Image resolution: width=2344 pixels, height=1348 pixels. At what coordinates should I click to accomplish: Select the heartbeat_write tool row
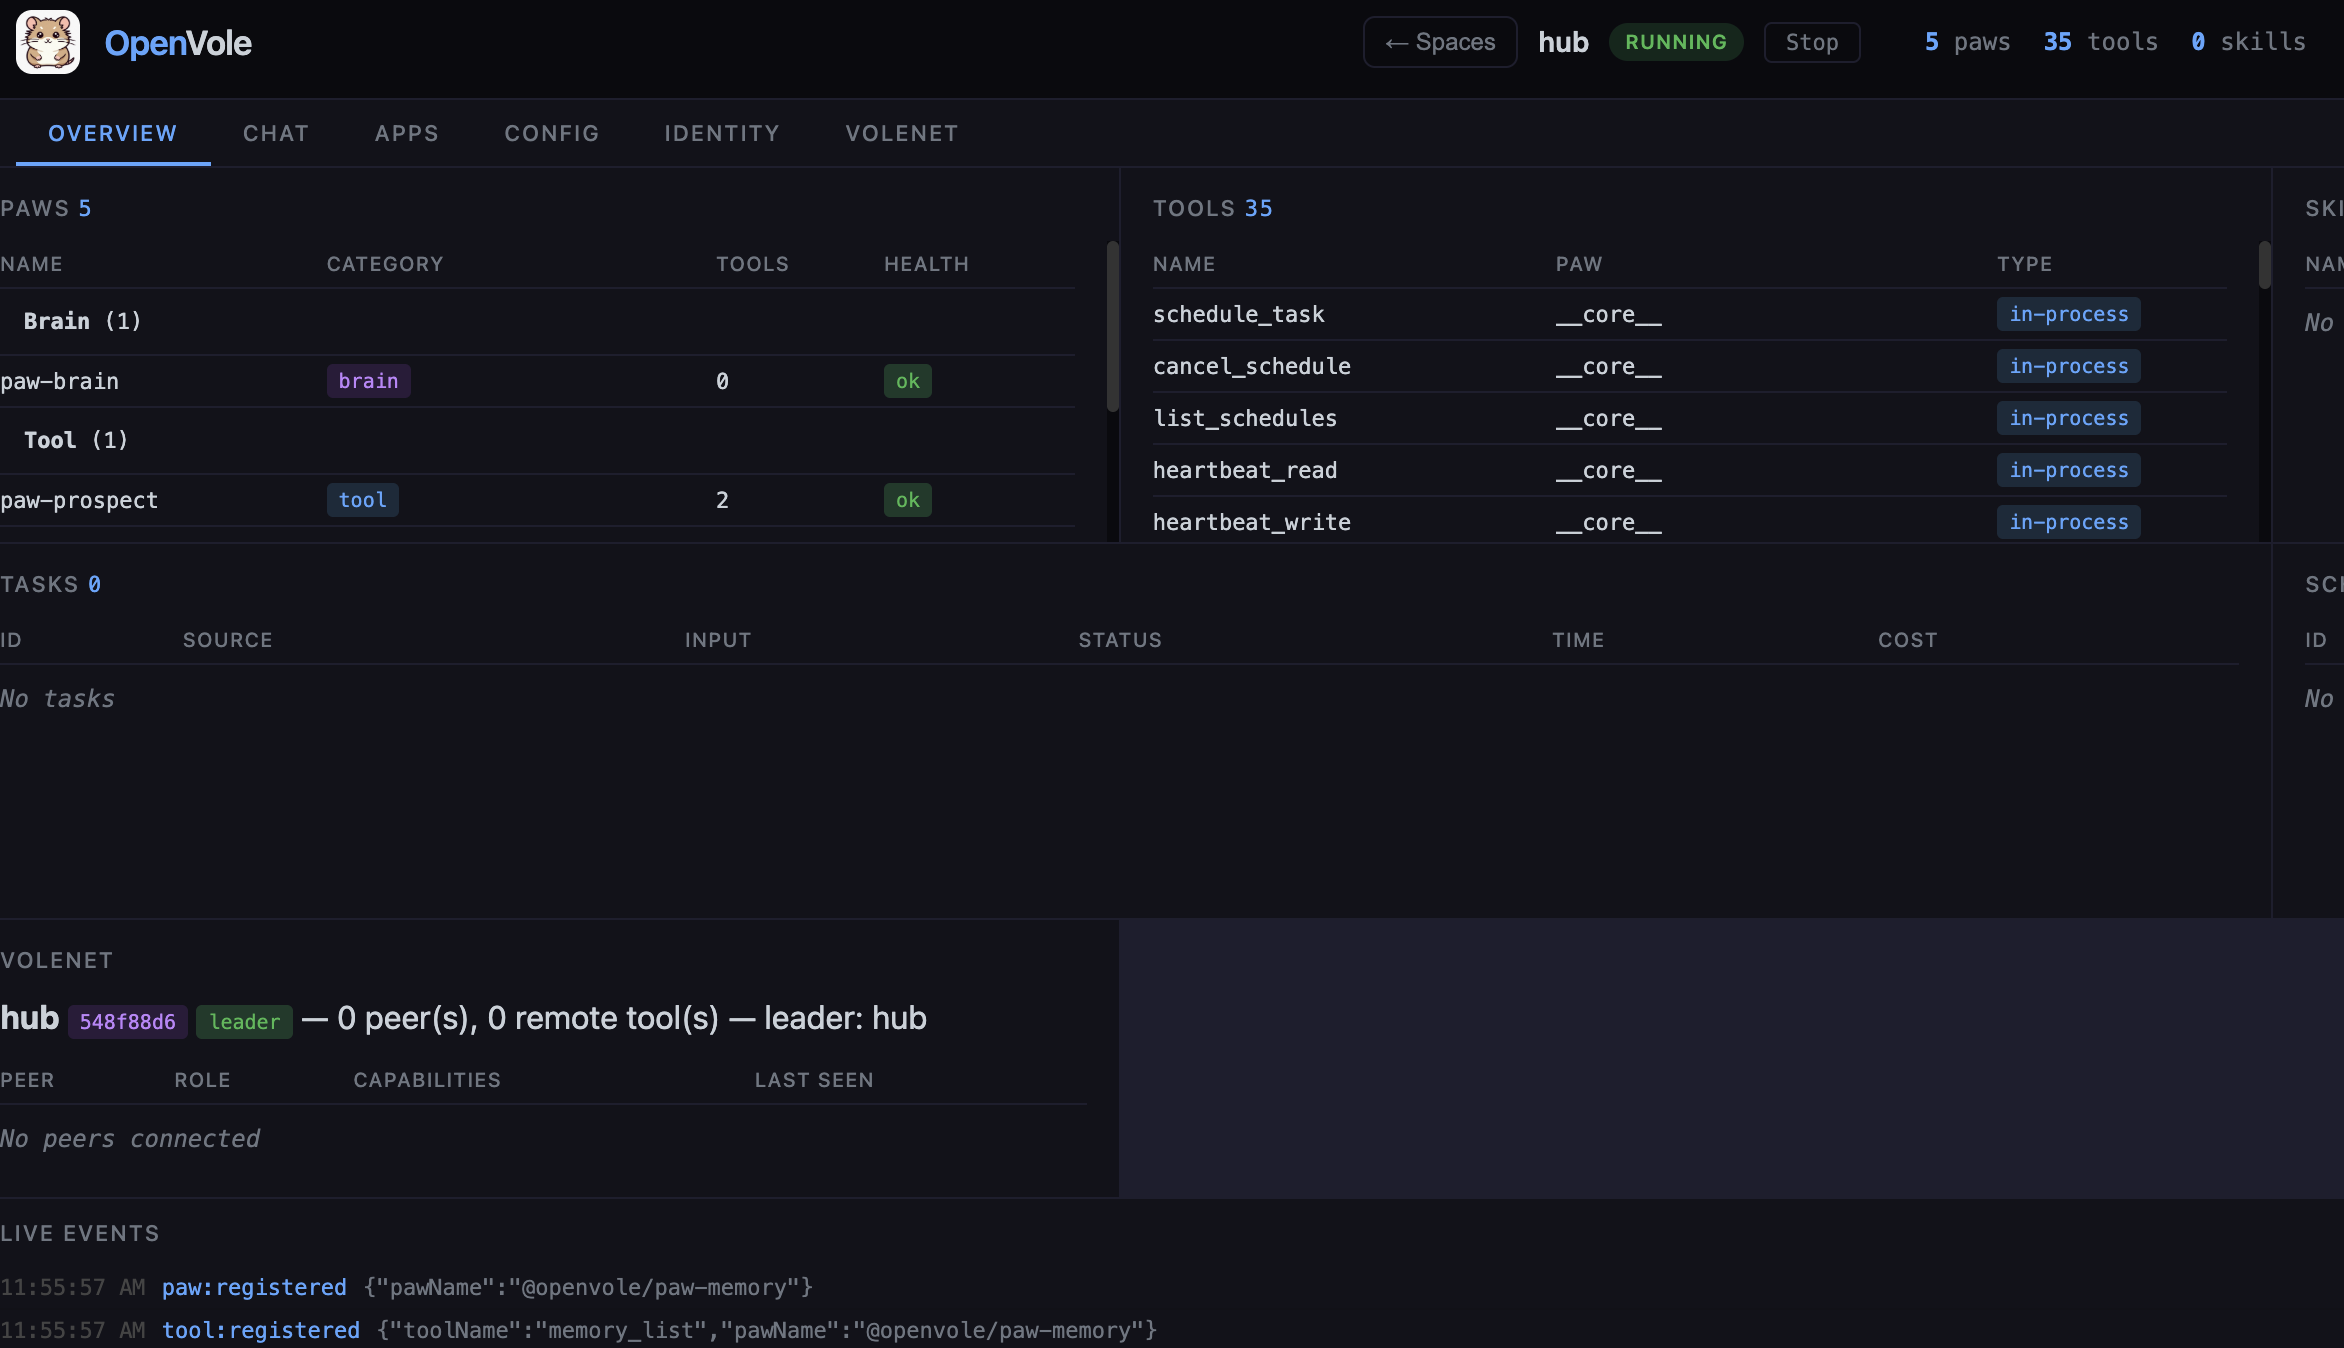pos(1690,521)
